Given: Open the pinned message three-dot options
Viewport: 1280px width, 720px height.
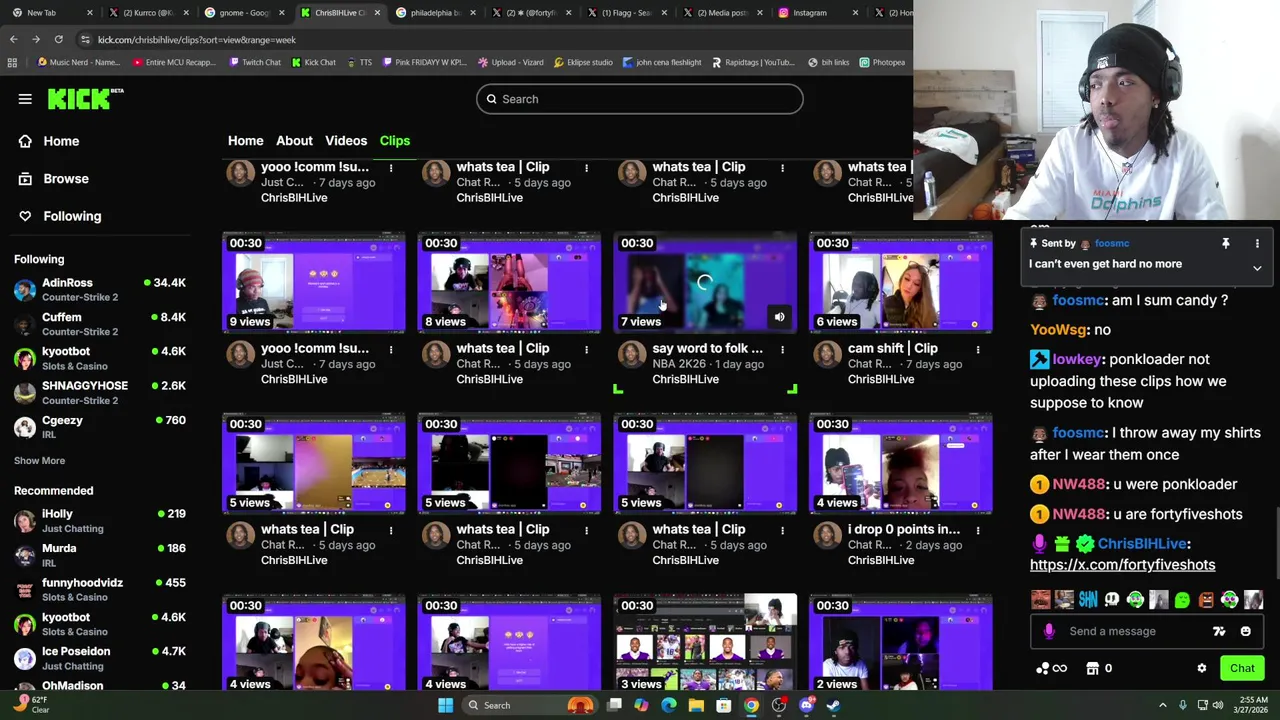Looking at the screenshot, I should [1257, 243].
